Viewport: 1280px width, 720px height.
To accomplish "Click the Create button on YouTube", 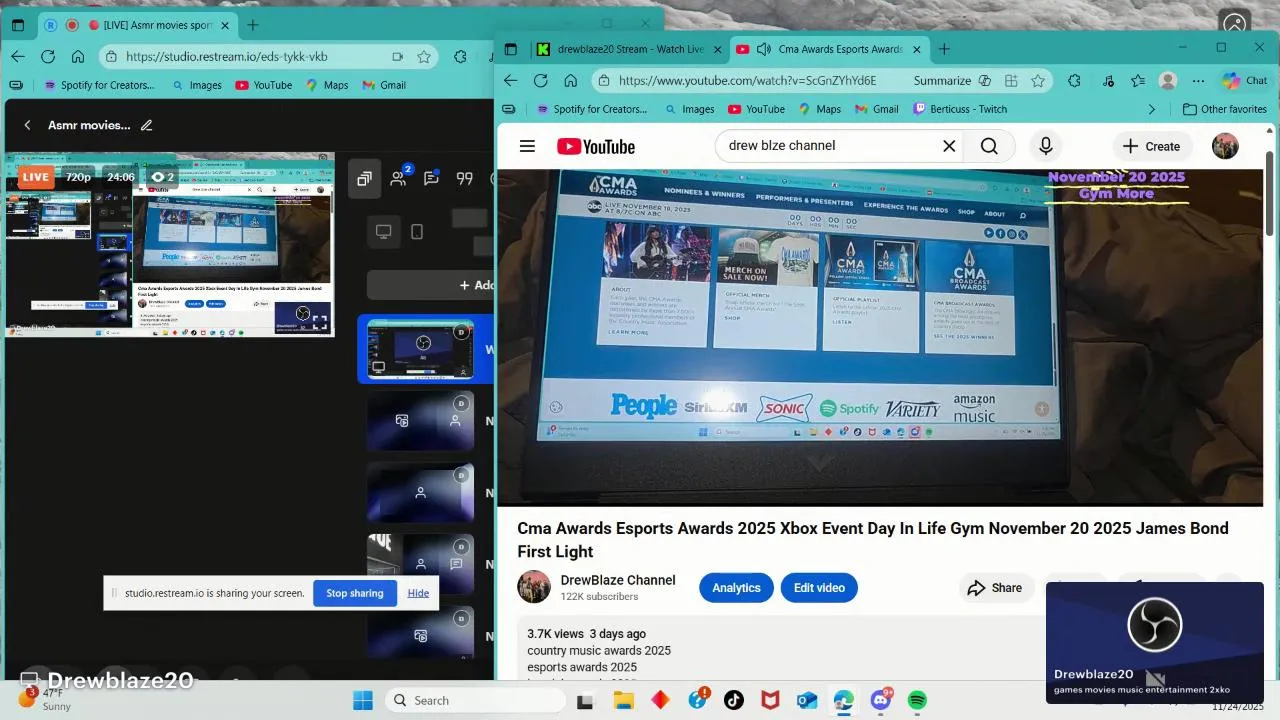I will tap(1152, 146).
